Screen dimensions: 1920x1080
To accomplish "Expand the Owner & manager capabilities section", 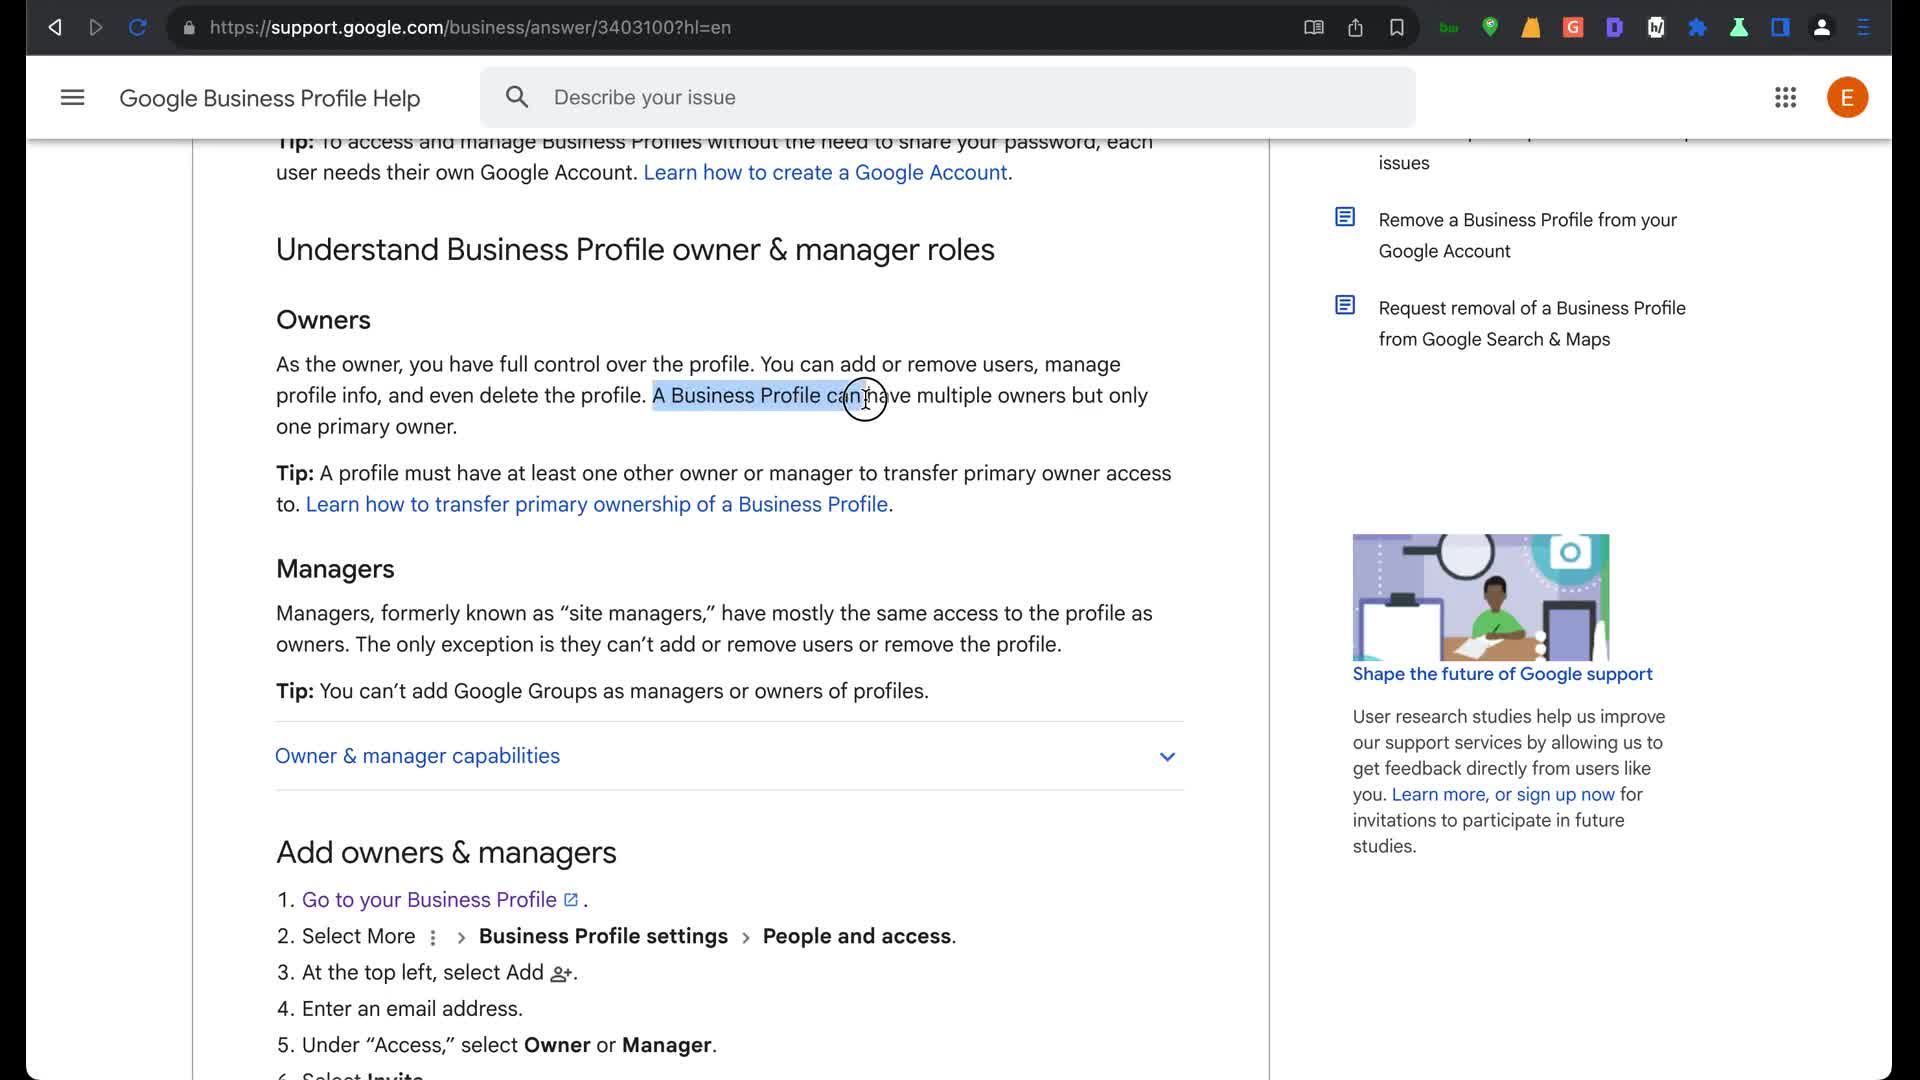I will click(418, 756).
